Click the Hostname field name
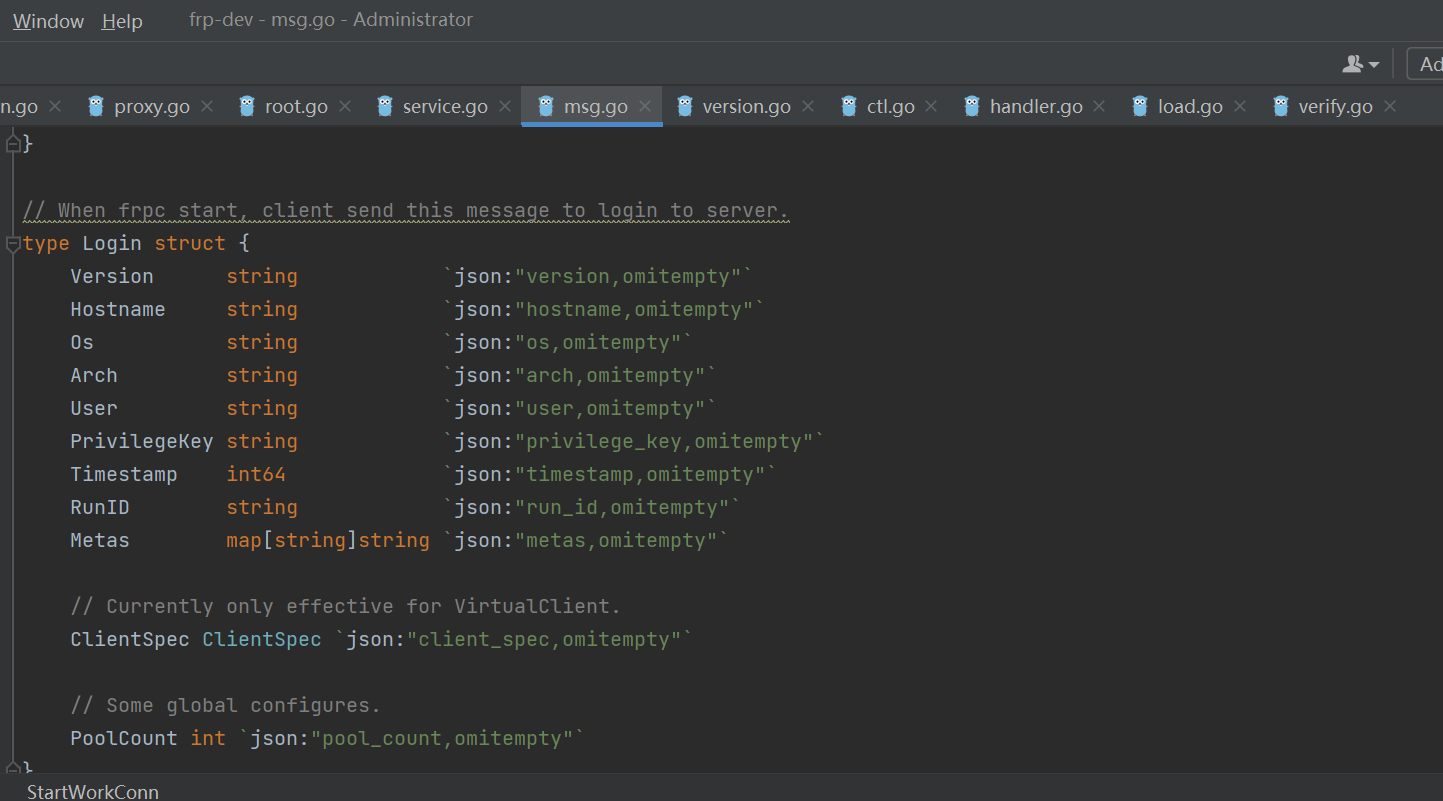Screen dimensions: 1443x801 pos(118,310)
